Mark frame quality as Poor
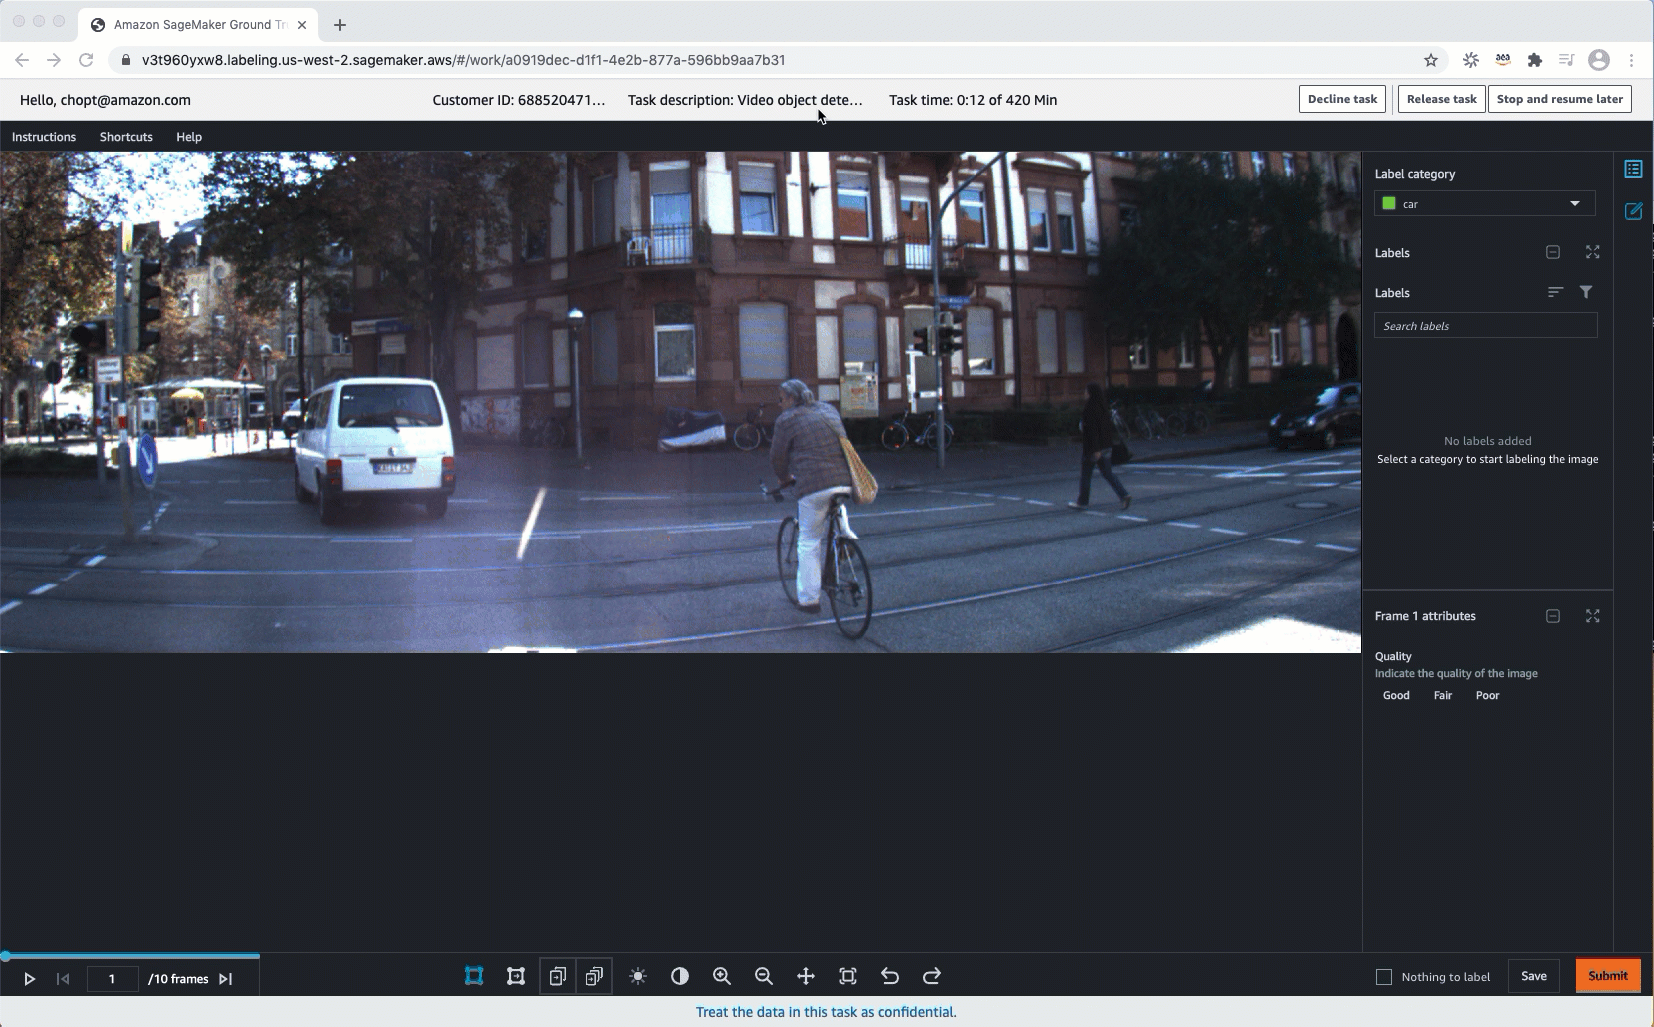 [1487, 695]
